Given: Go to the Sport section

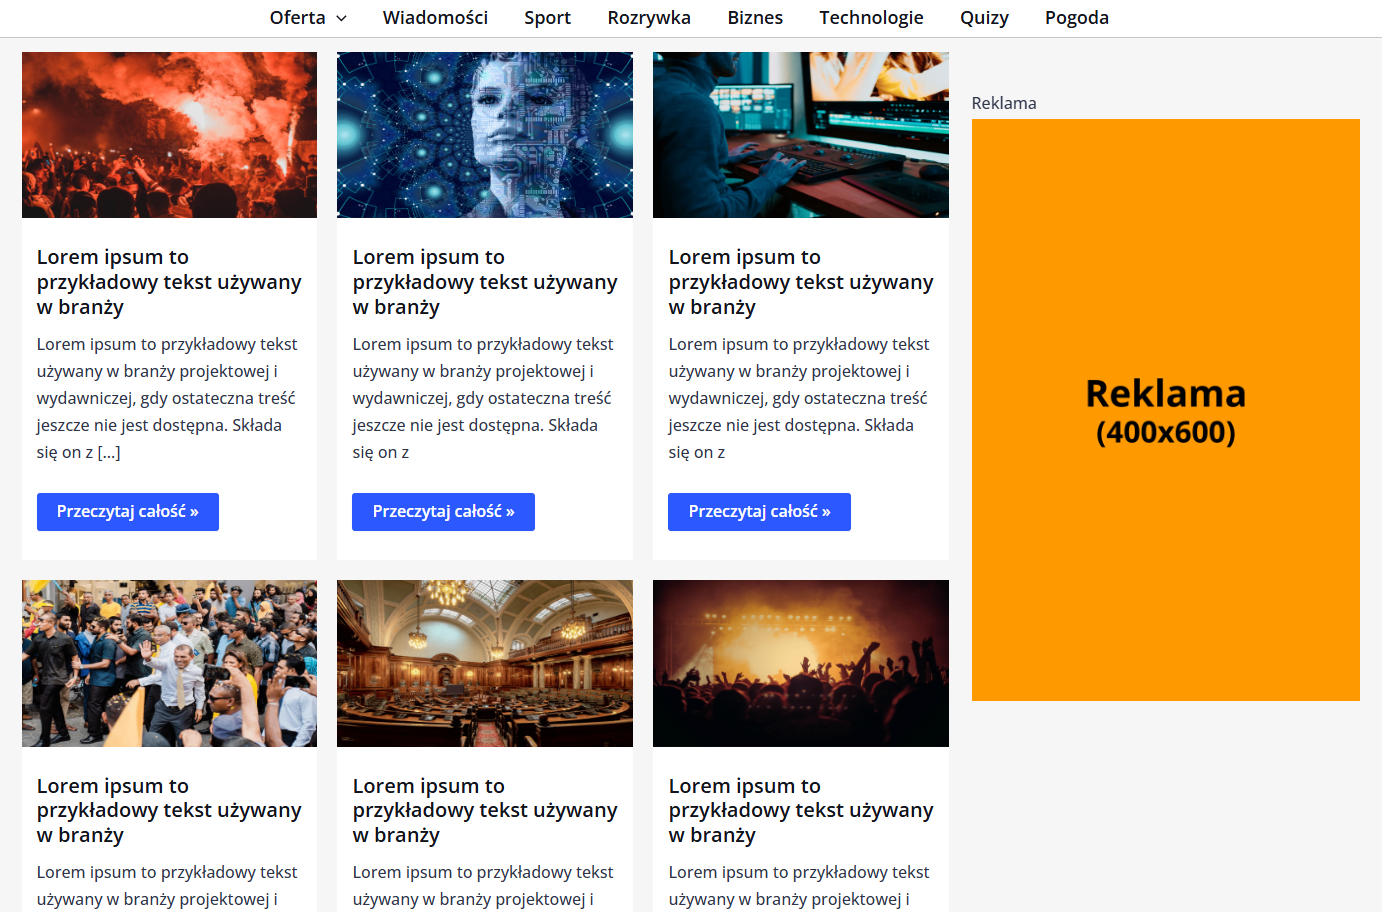Looking at the screenshot, I should 547,18.
